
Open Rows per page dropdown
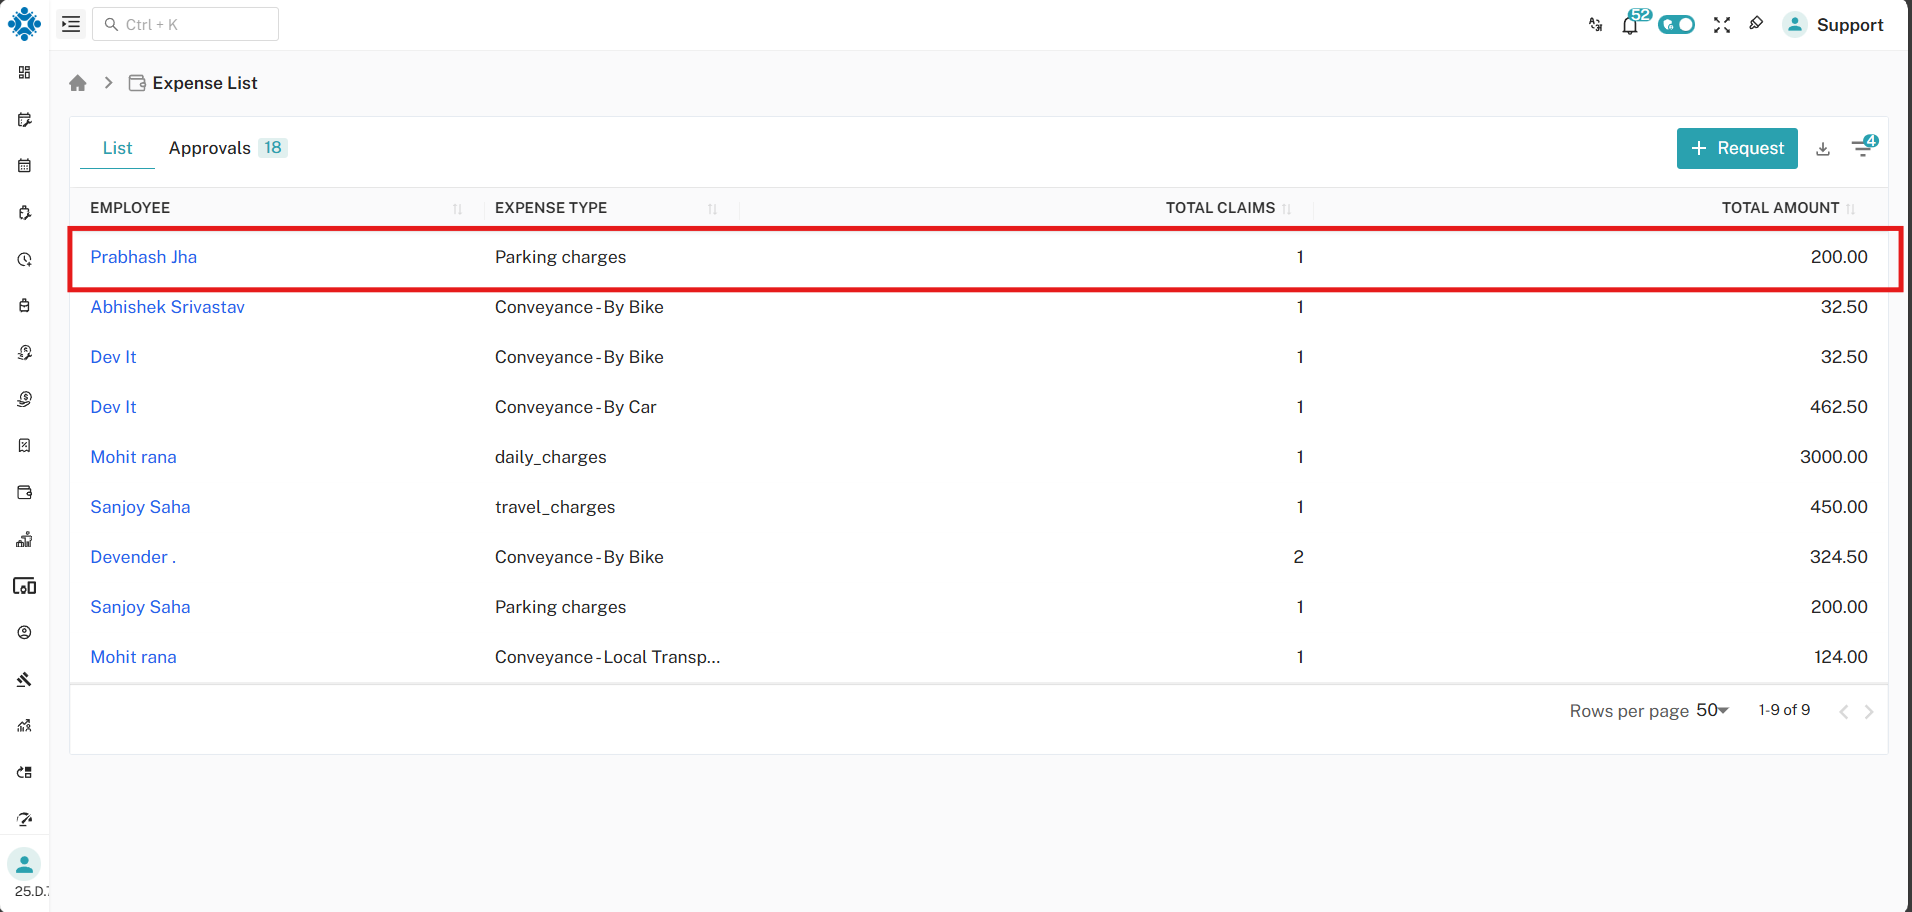[x=1712, y=710]
